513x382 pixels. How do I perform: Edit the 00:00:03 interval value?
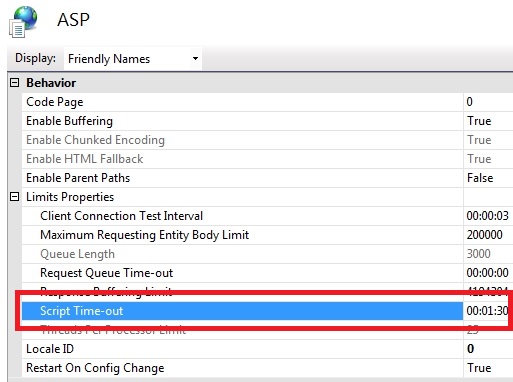(488, 216)
